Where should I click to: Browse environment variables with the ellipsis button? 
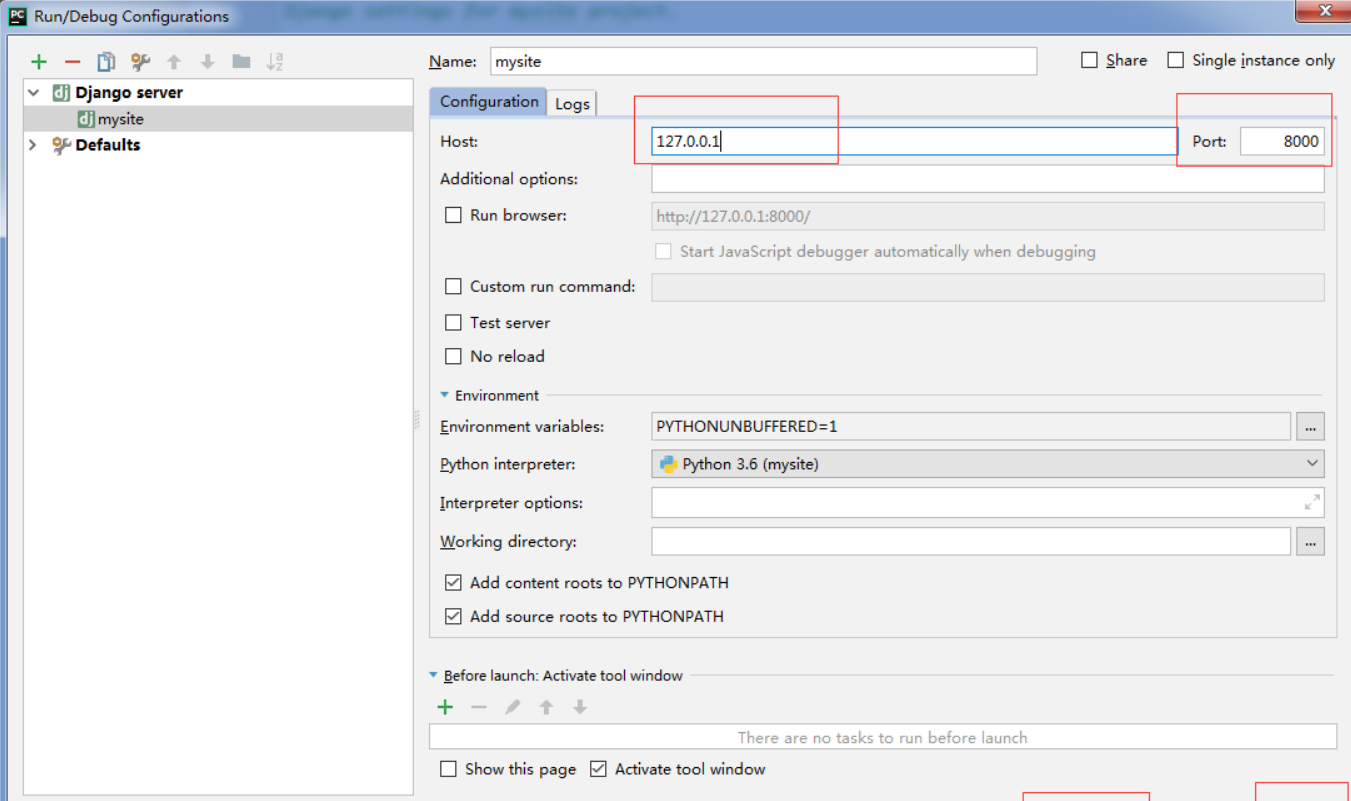(1310, 427)
